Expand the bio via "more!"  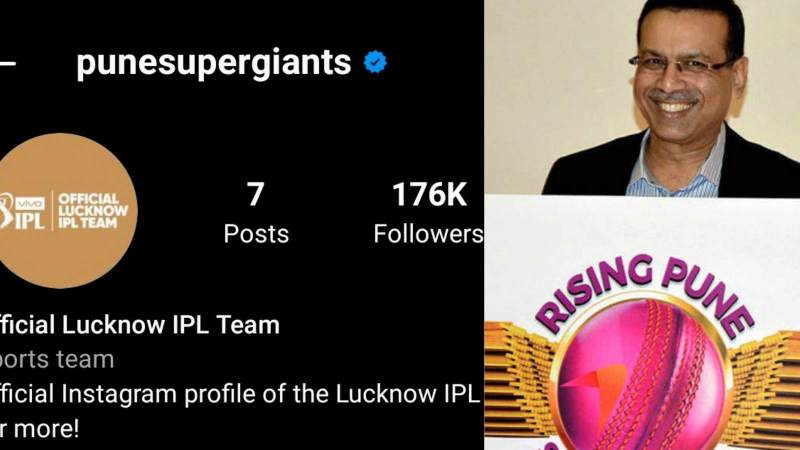(46, 429)
